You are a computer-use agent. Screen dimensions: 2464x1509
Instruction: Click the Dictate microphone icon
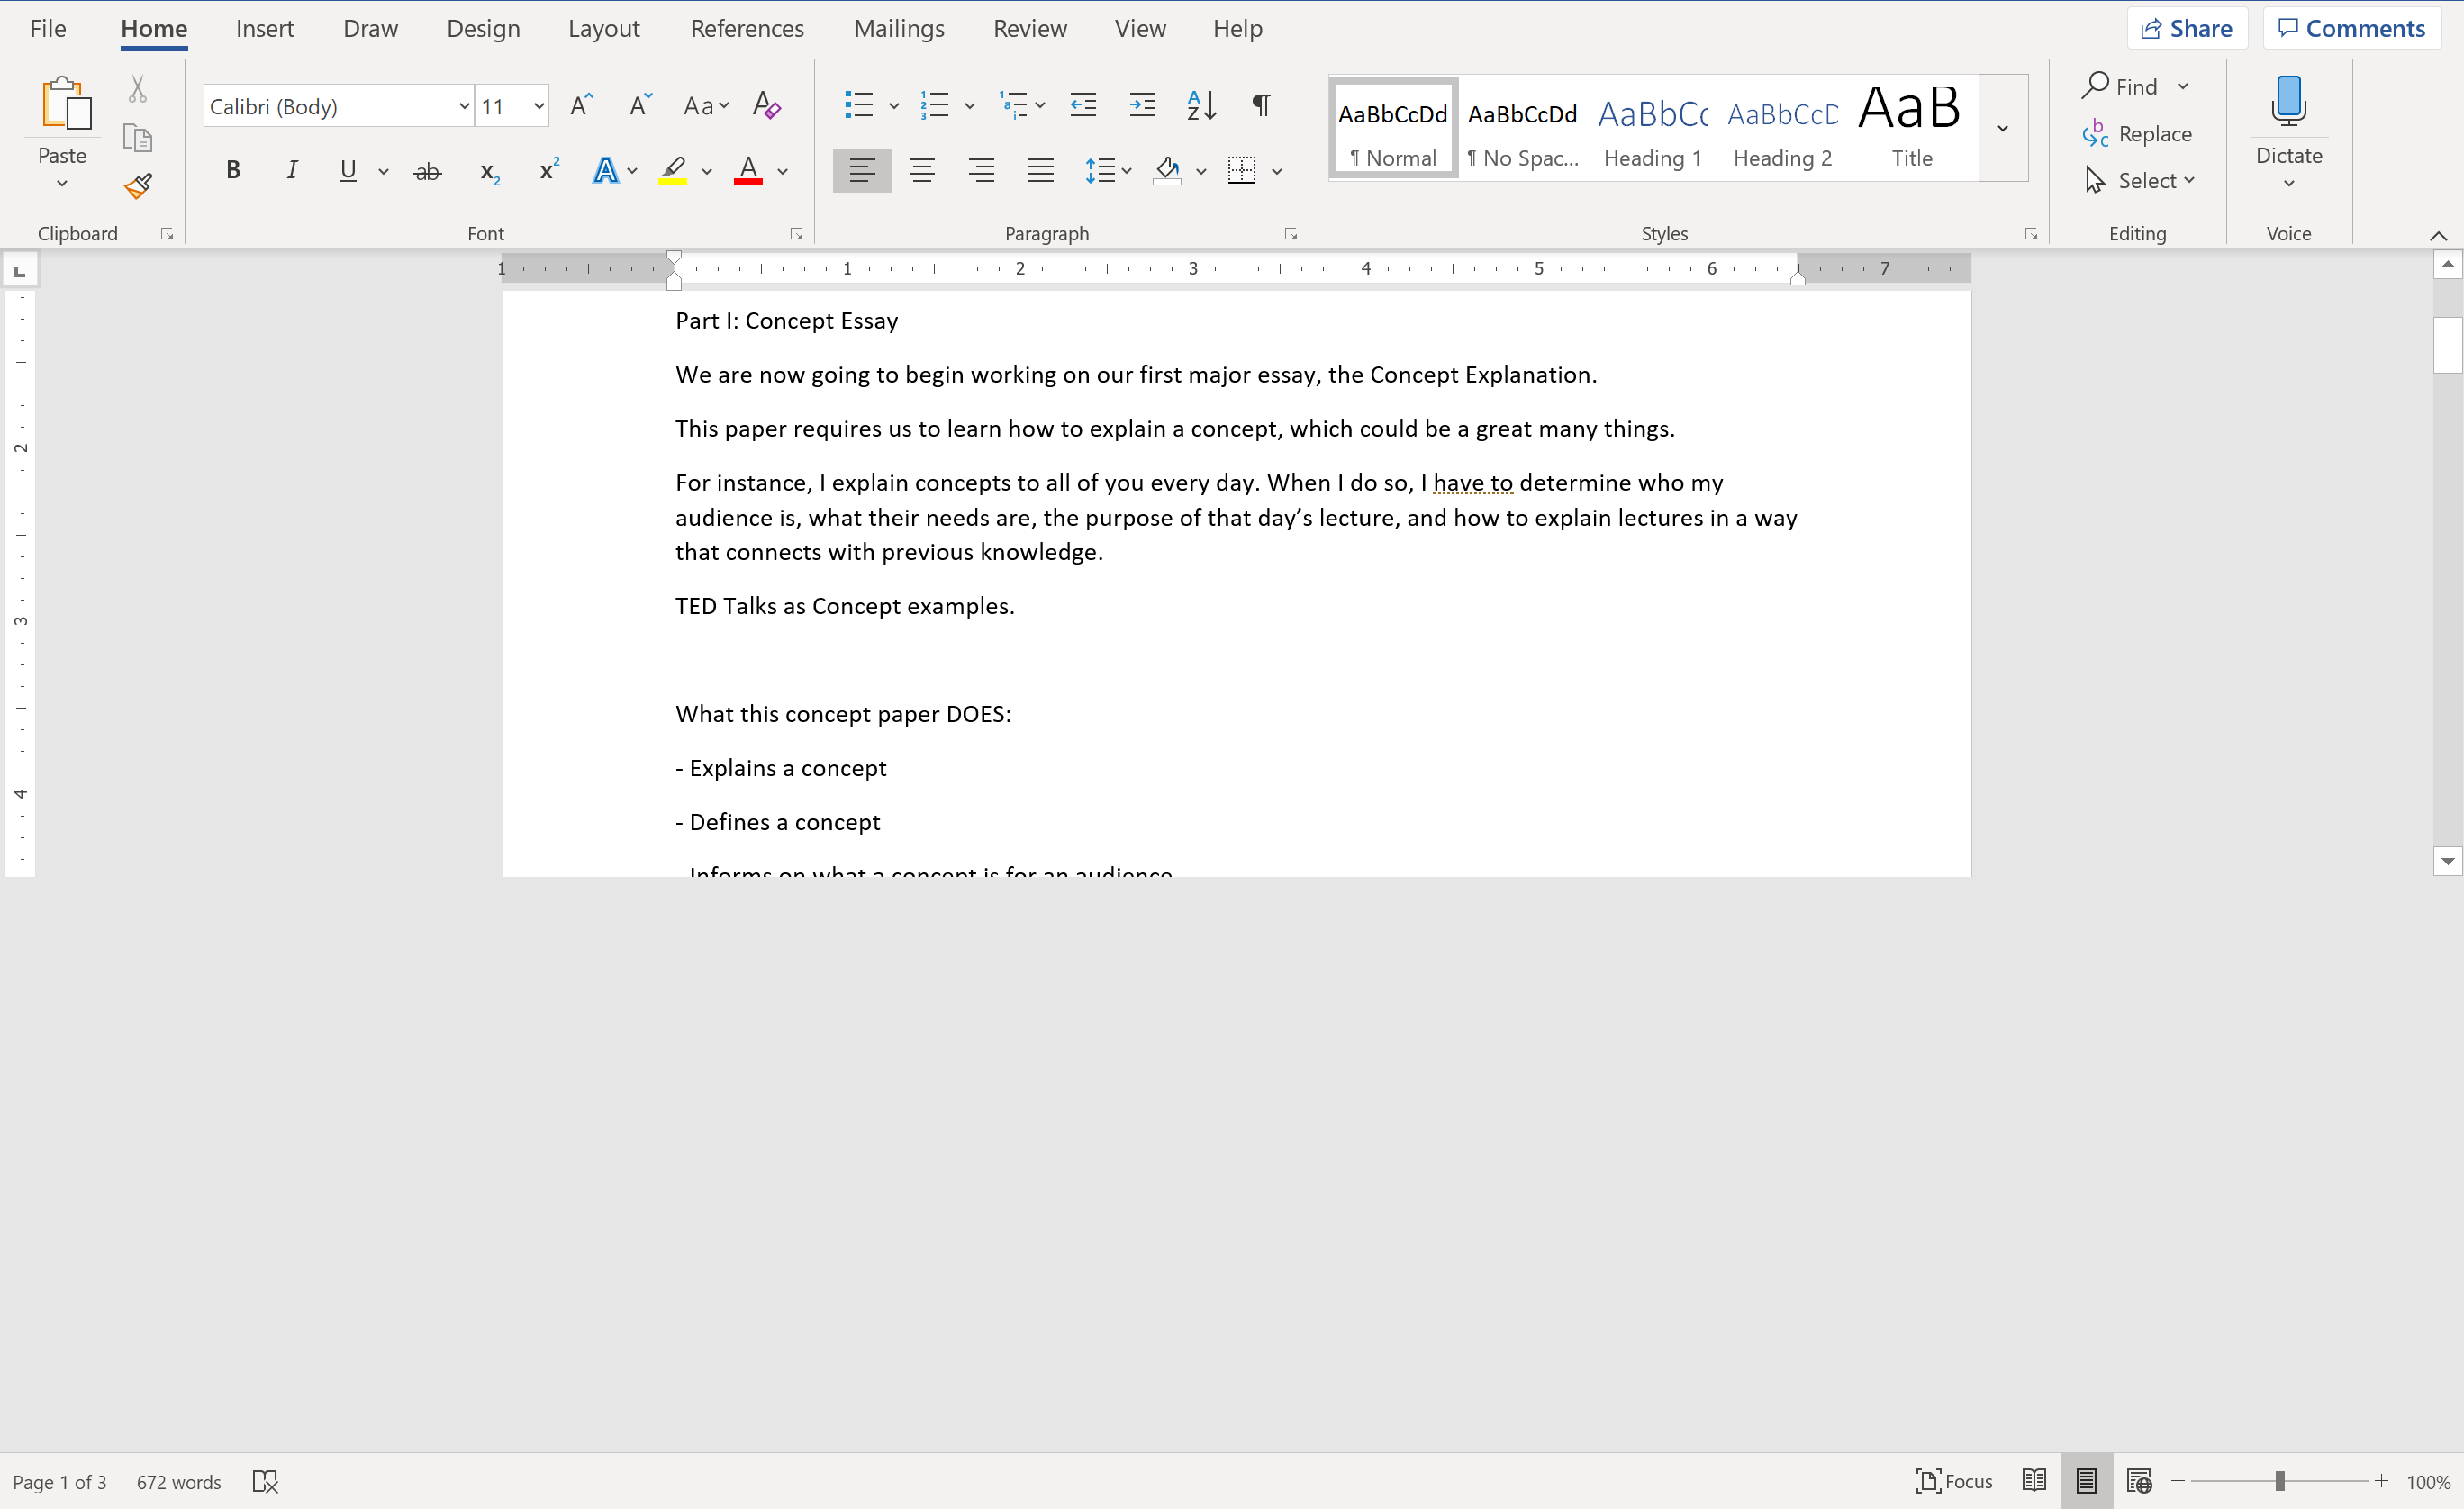point(2288,102)
